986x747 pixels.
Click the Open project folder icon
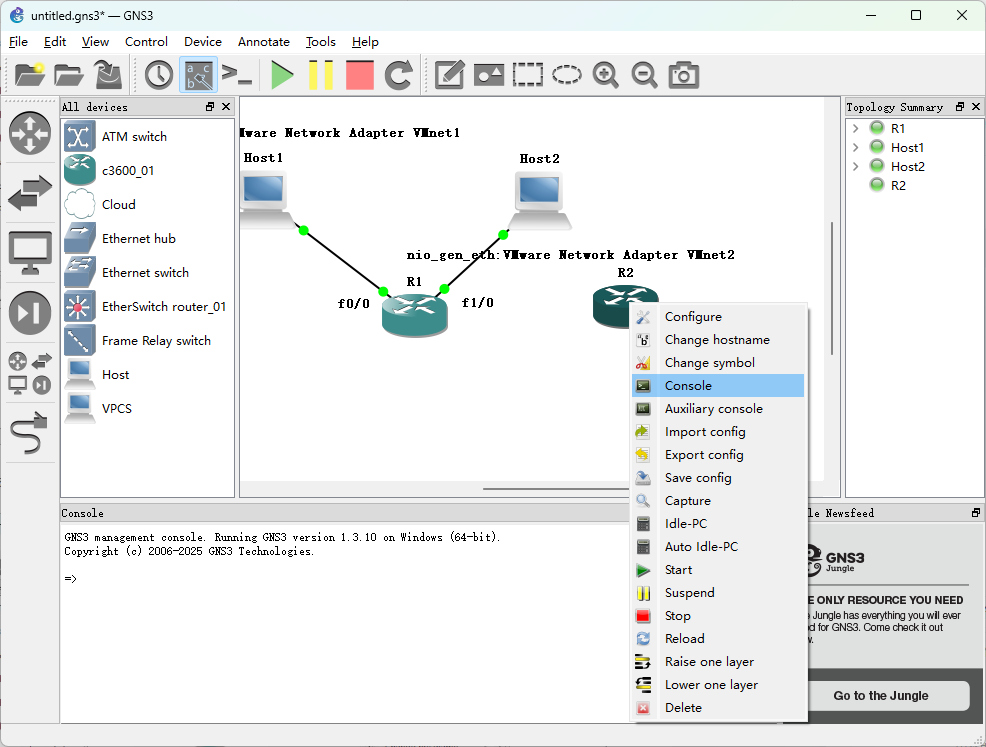(x=69, y=75)
